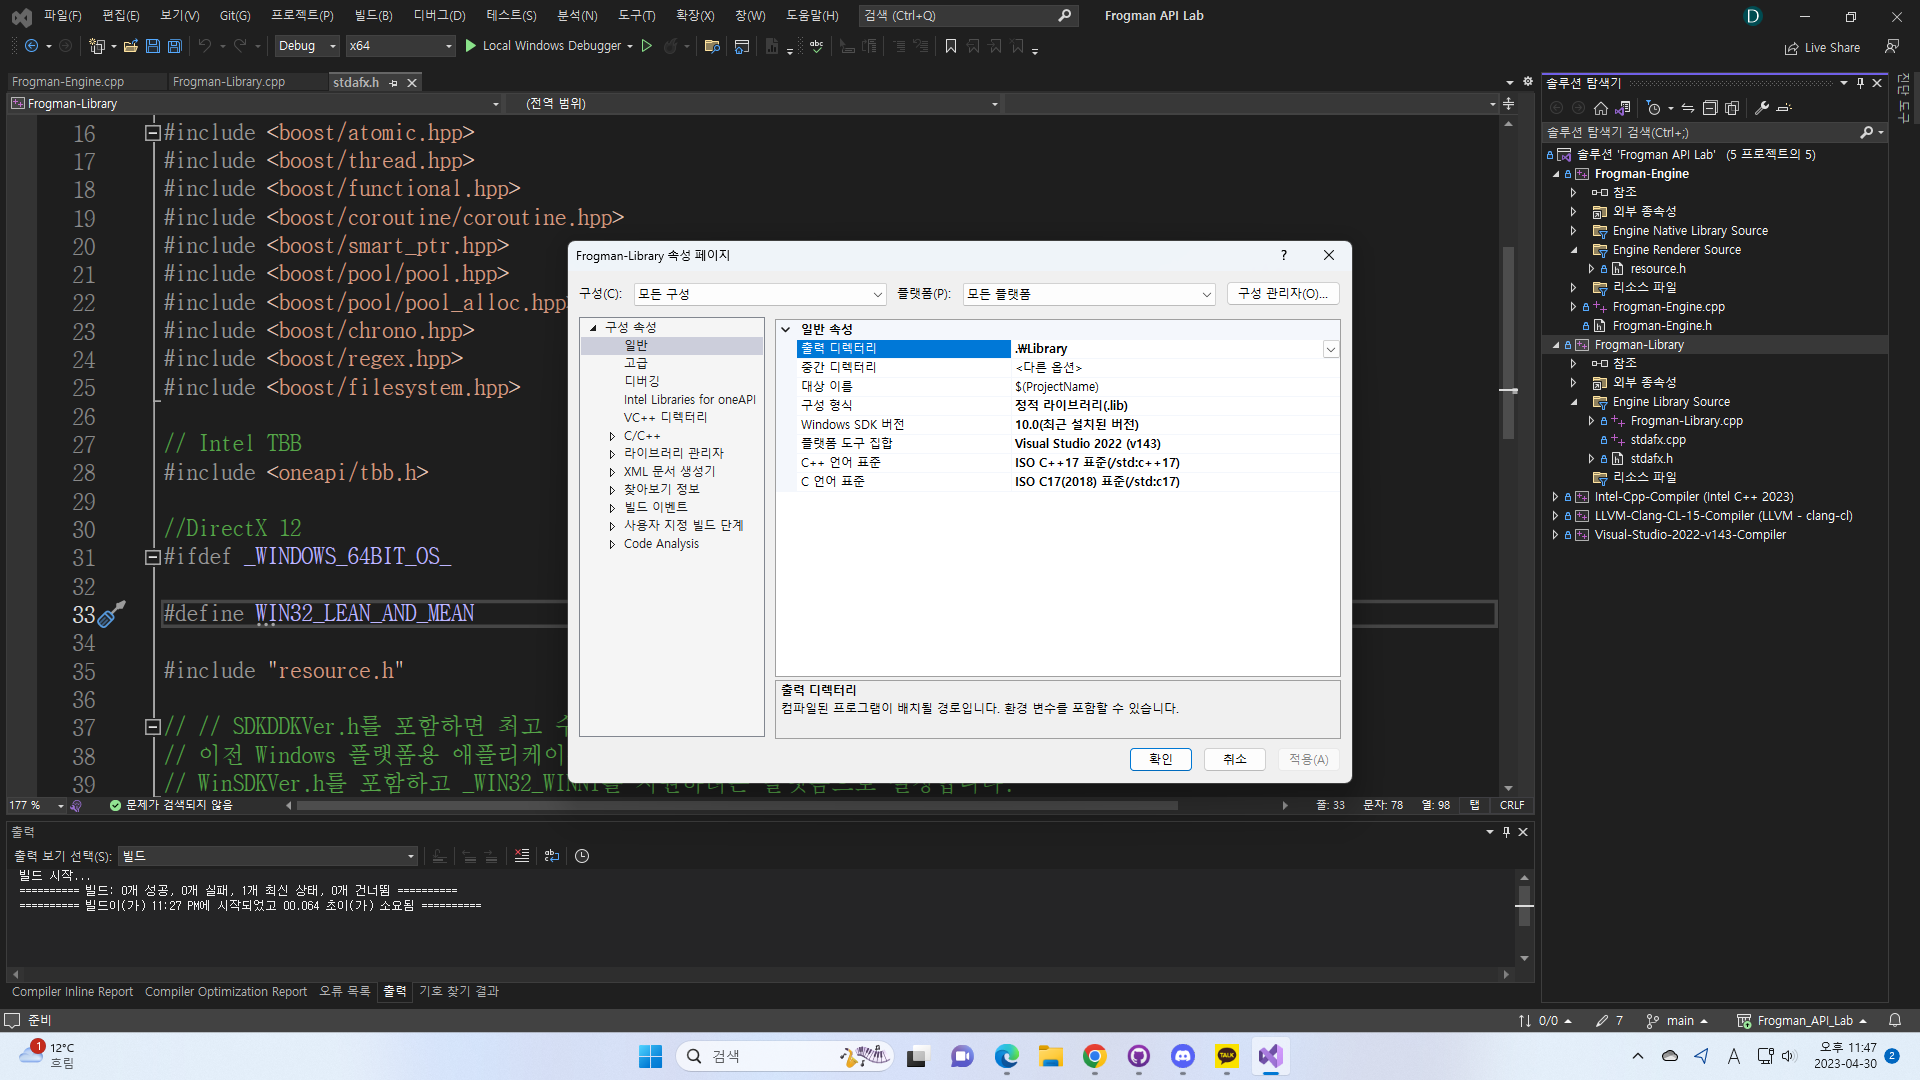Click Show All Files icon in Solution Explorer

pyautogui.click(x=1732, y=108)
